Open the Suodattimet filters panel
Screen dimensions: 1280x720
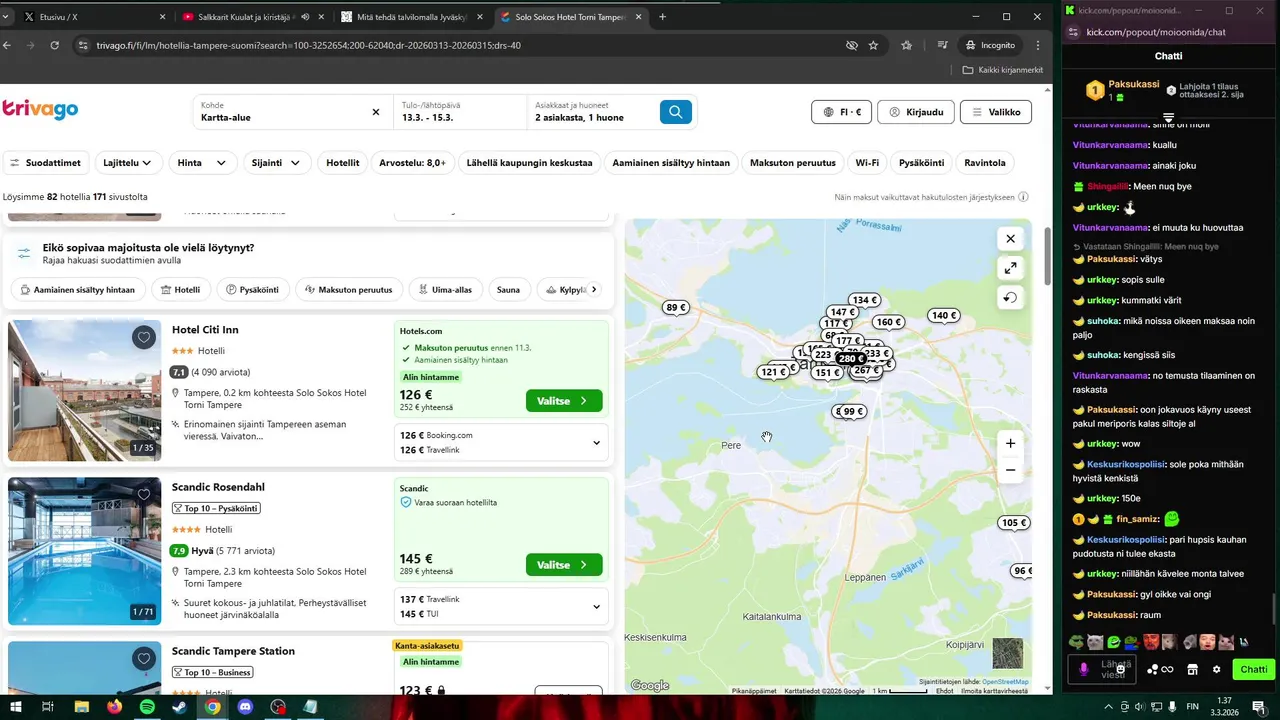pyautogui.click(x=46, y=163)
